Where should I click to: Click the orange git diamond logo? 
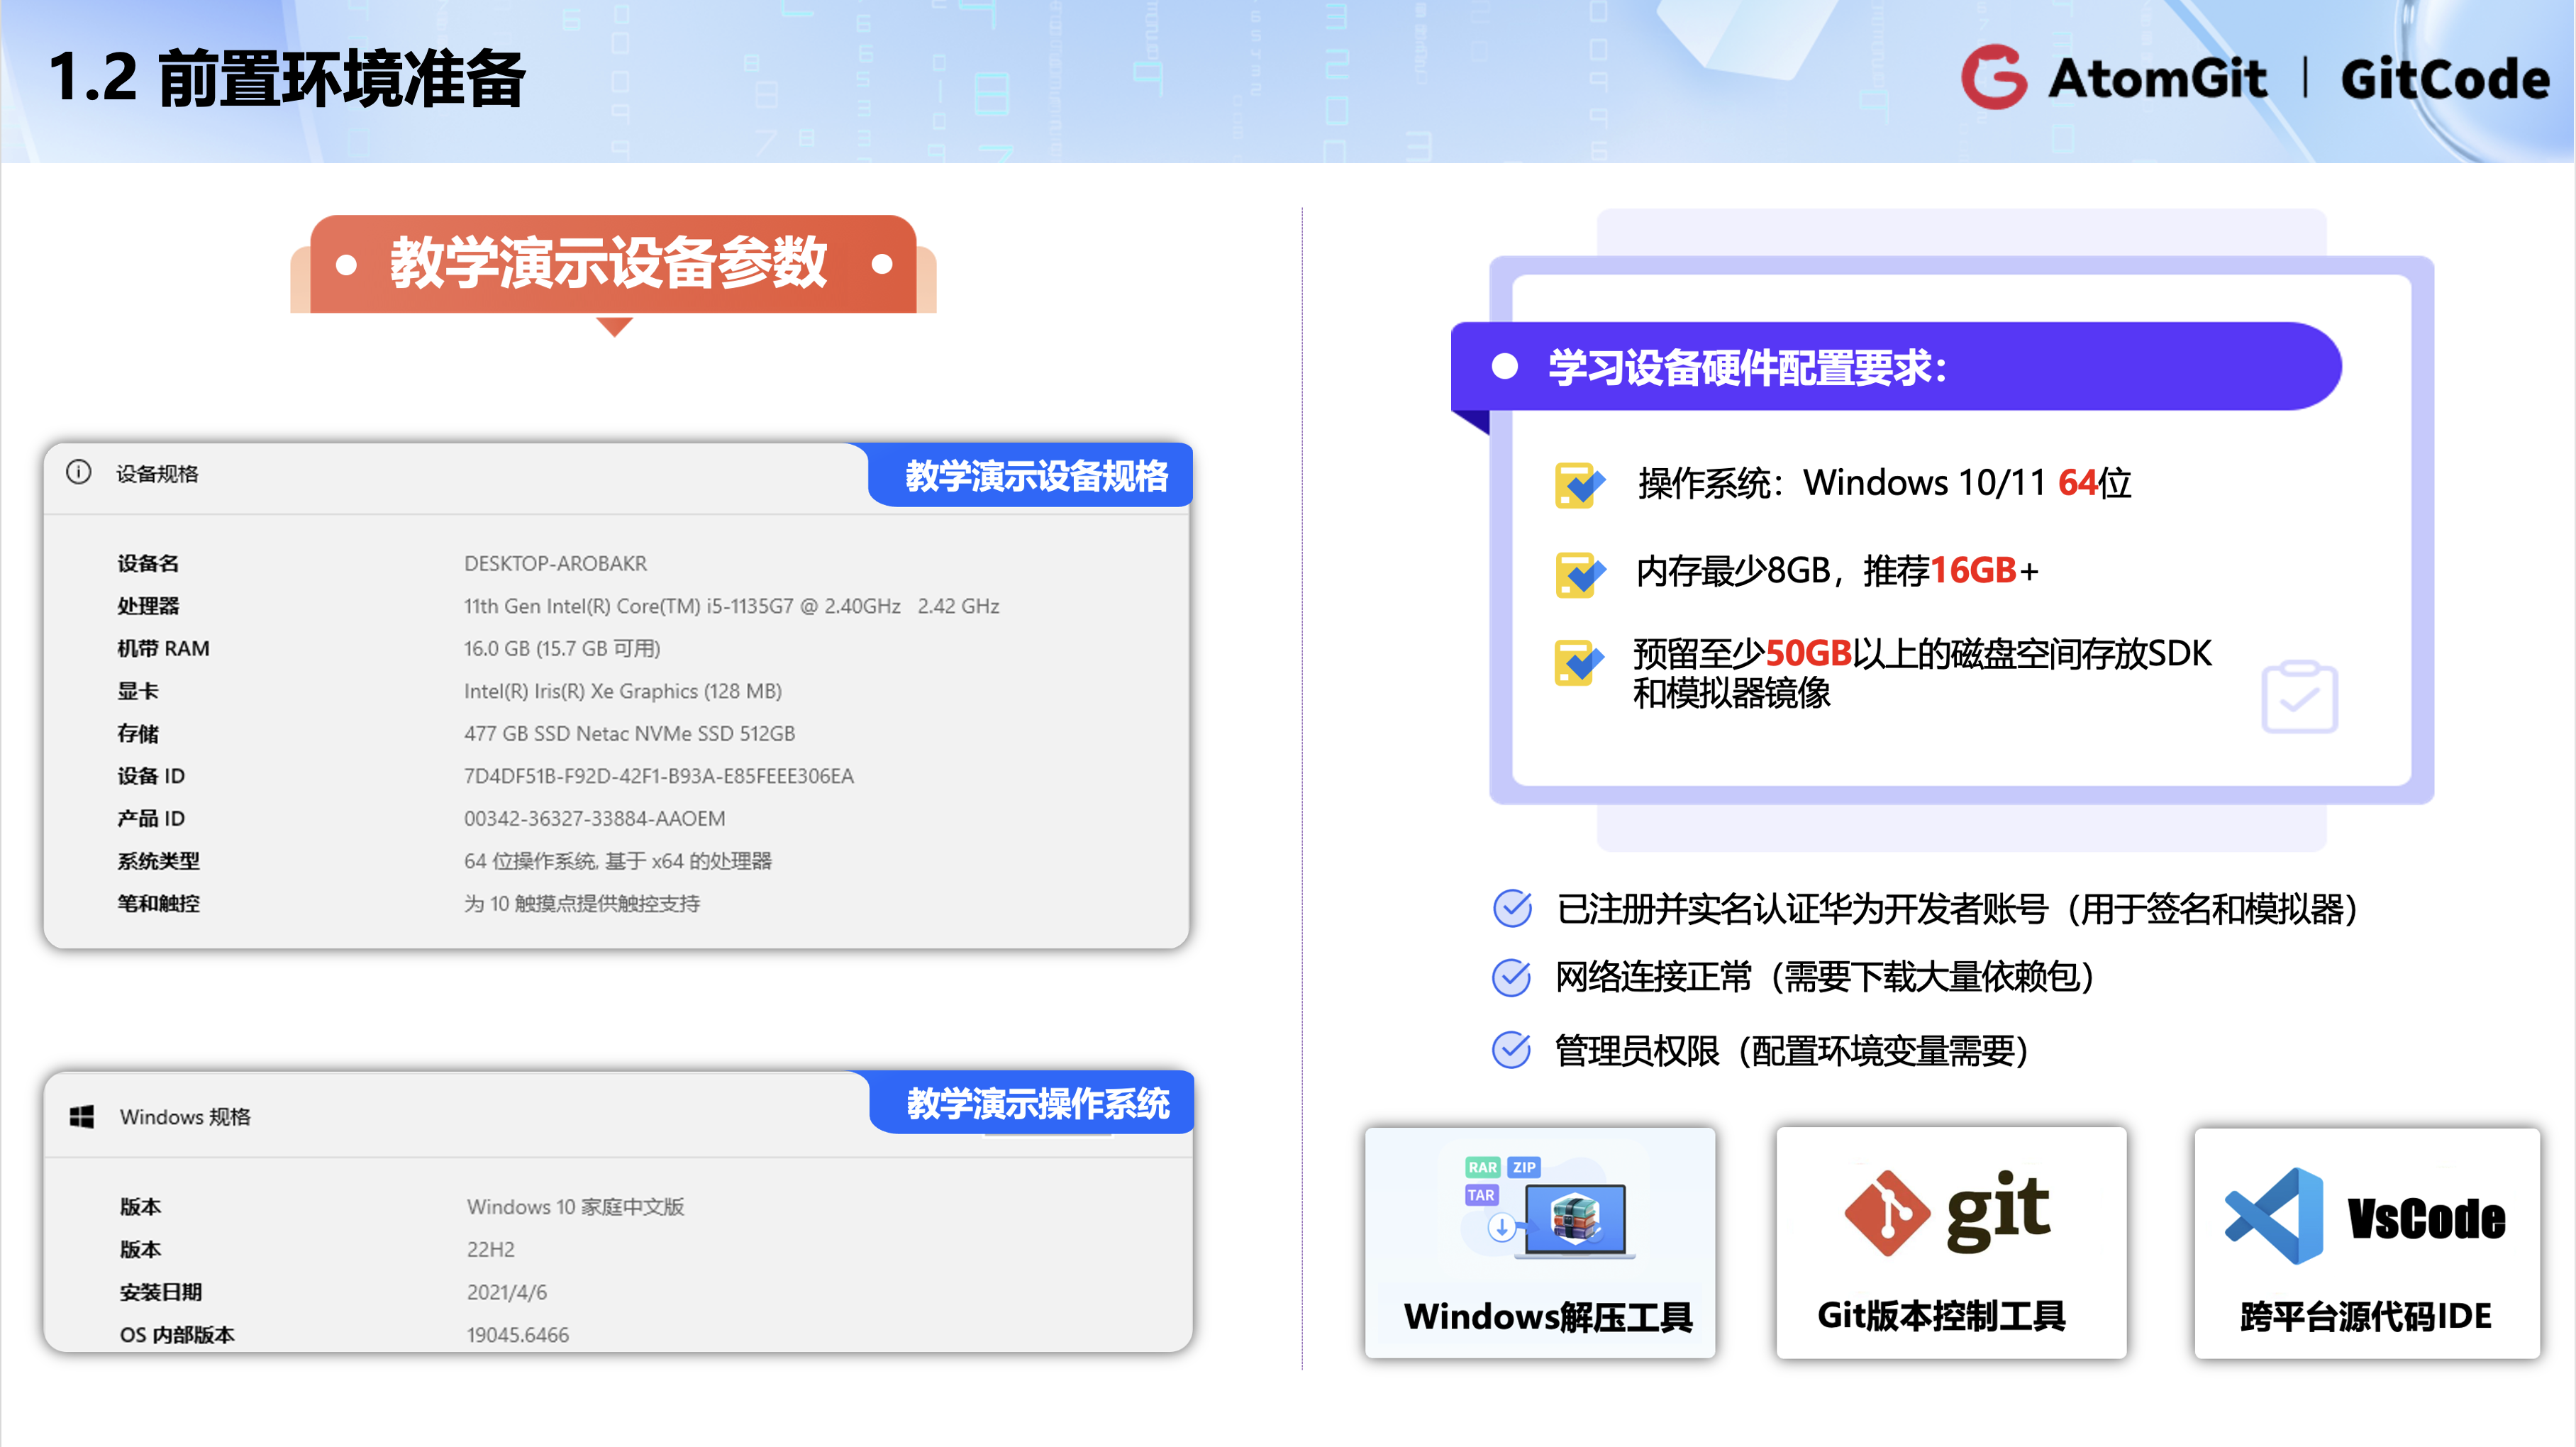(x=1887, y=1212)
